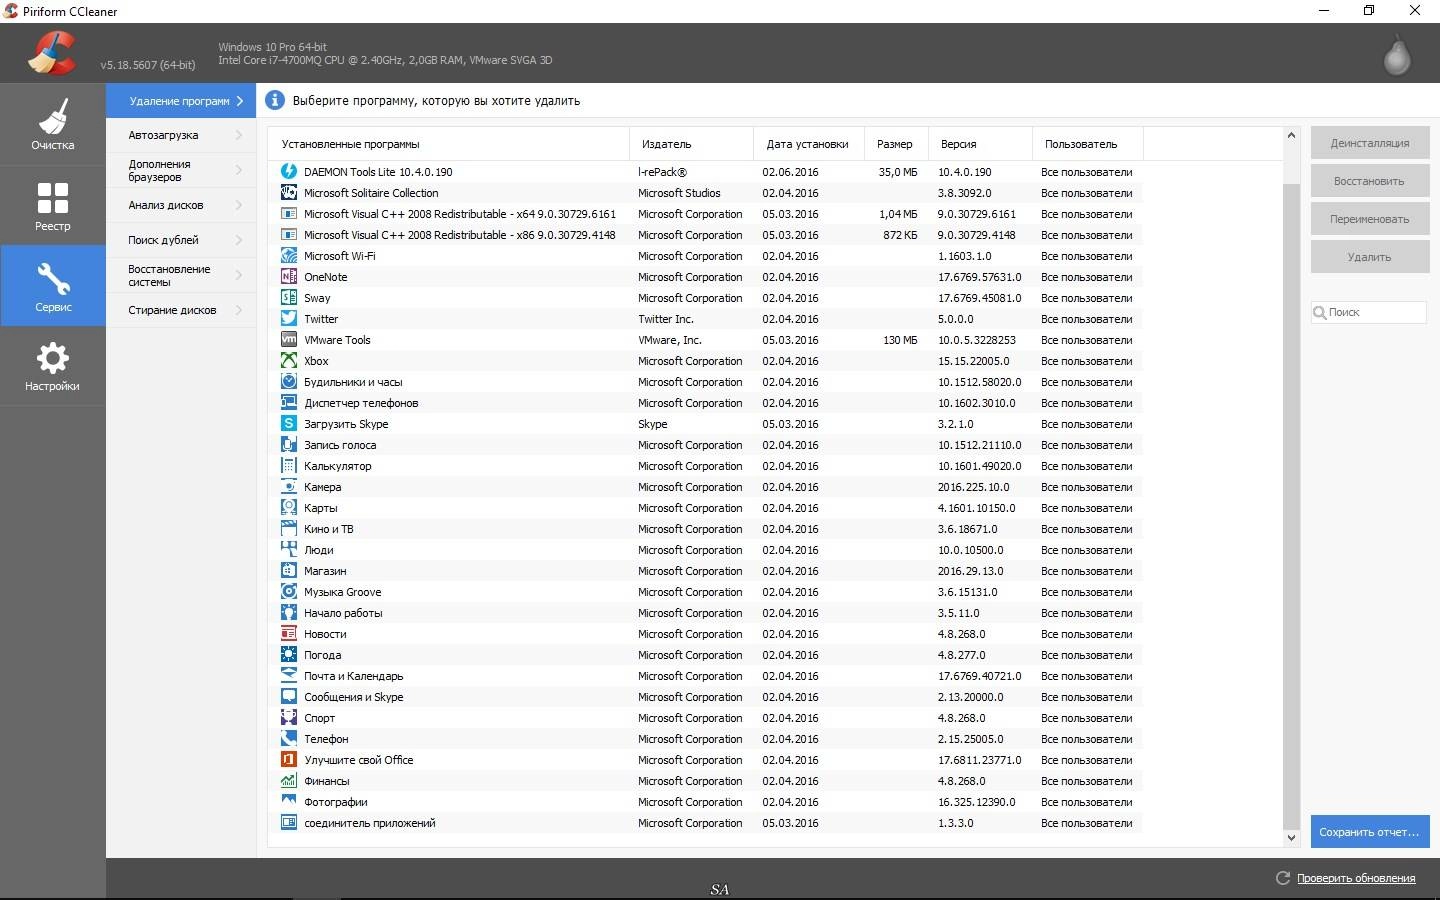Select the Люди row
This screenshot has width=1440, height=900.
pyautogui.click(x=705, y=550)
